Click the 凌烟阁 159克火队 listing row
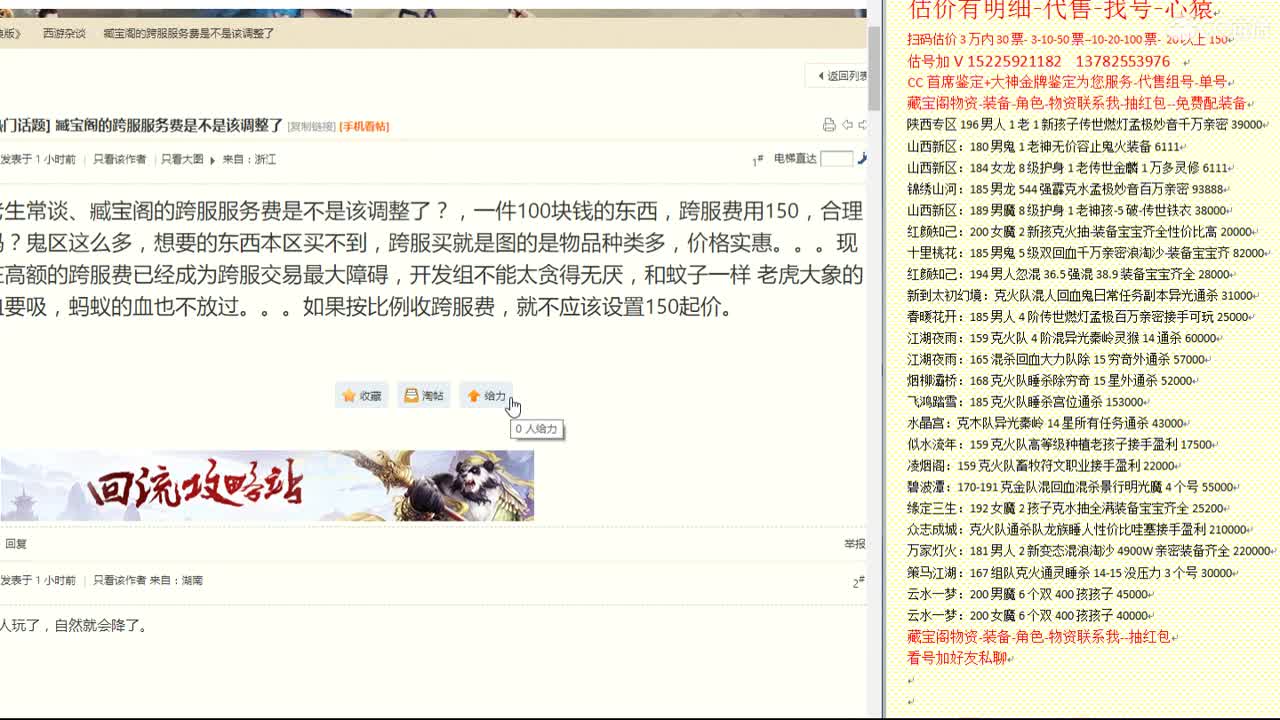 click(1042, 466)
